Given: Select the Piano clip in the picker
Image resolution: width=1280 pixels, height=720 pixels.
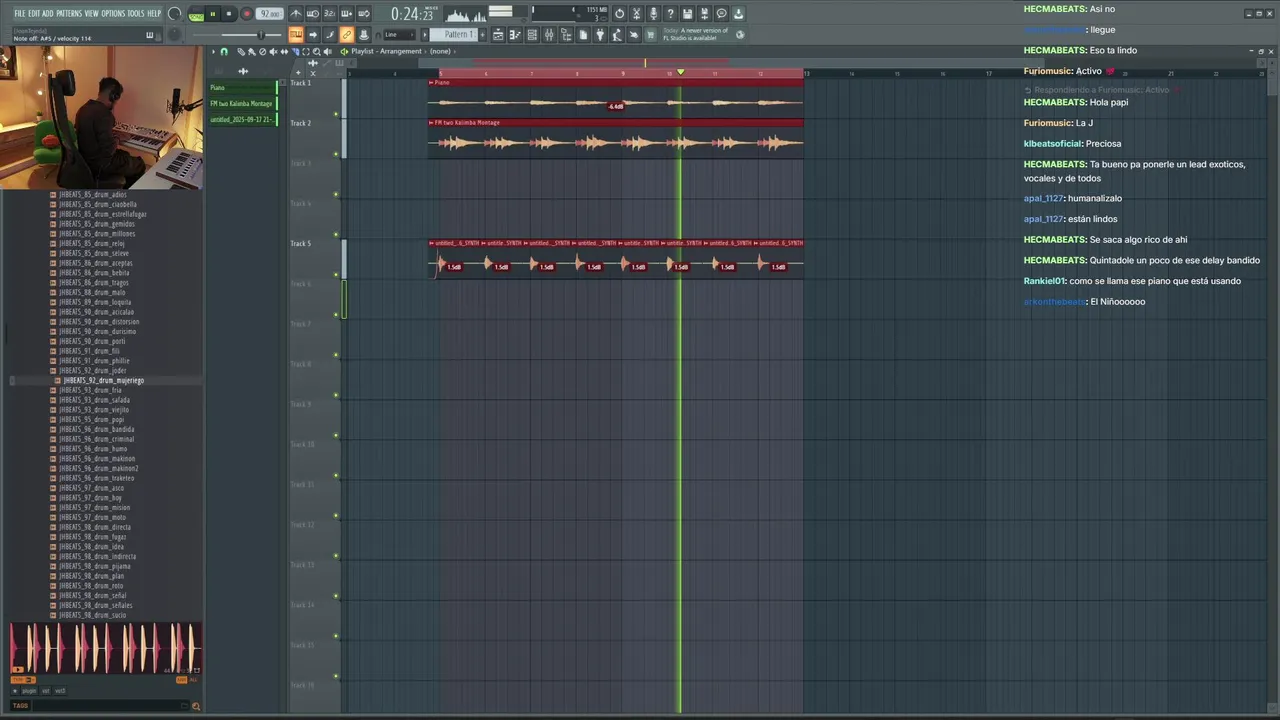Looking at the screenshot, I should pos(243,87).
